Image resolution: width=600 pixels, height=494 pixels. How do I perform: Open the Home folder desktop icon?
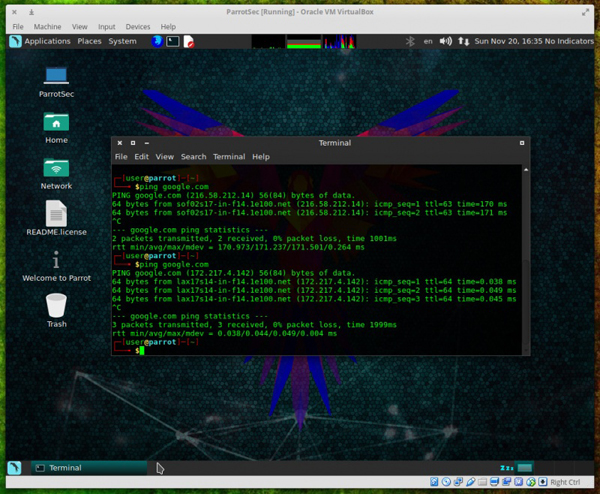click(x=56, y=123)
